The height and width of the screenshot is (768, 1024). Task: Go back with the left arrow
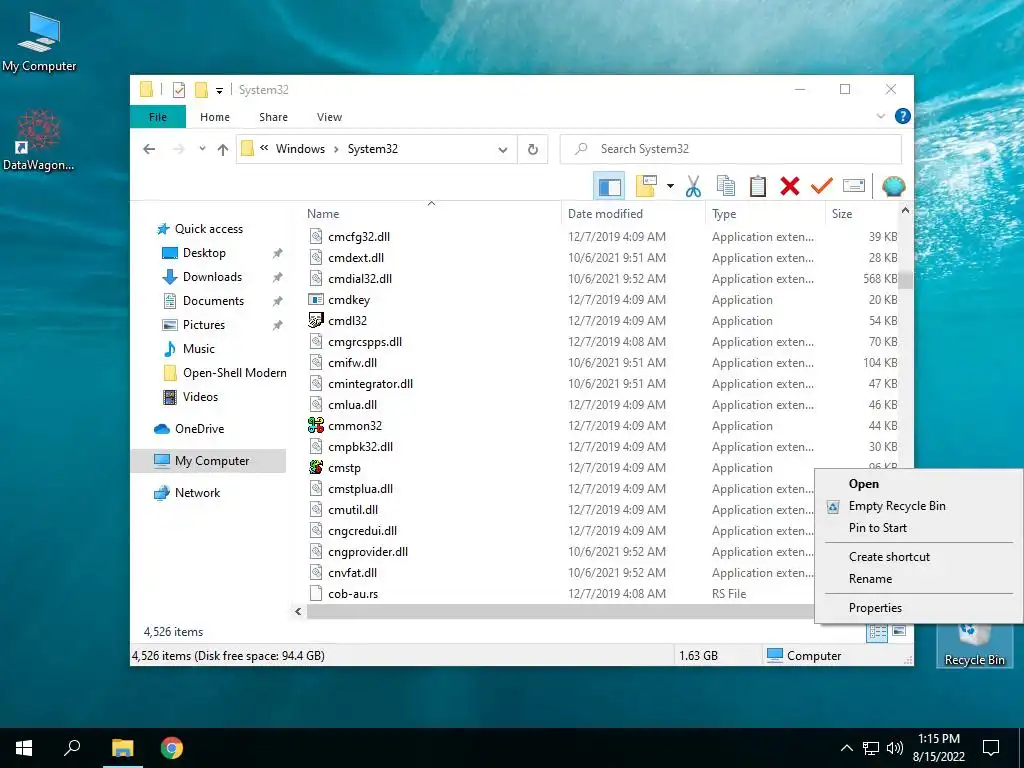(x=149, y=149)
